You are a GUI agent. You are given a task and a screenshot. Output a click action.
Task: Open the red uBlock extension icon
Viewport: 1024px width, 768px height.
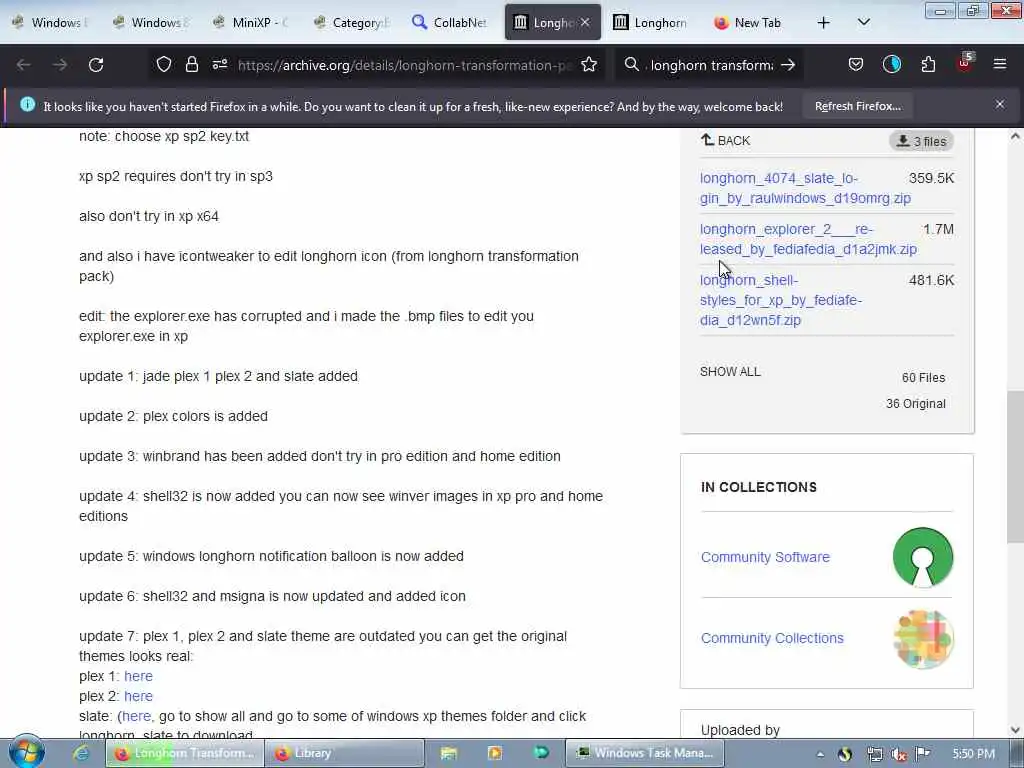click(965, 63)
